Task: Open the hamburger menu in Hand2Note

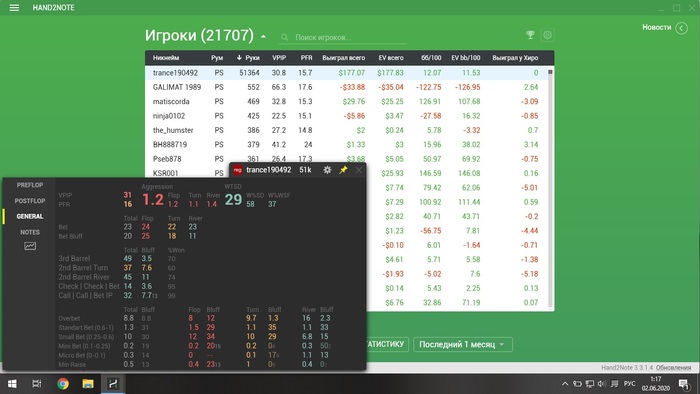Action: (x=14, y=8)
